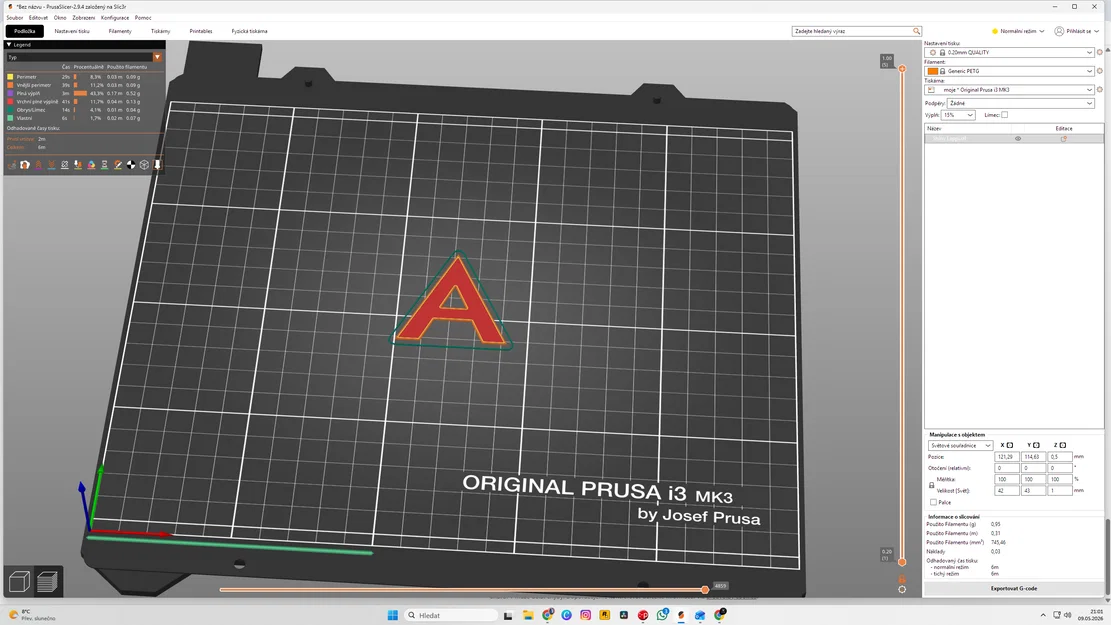Switch to the Fyzická tiskárna tab
The height and width of the screenshot is (625, 1111).
(x=249, y=31)
